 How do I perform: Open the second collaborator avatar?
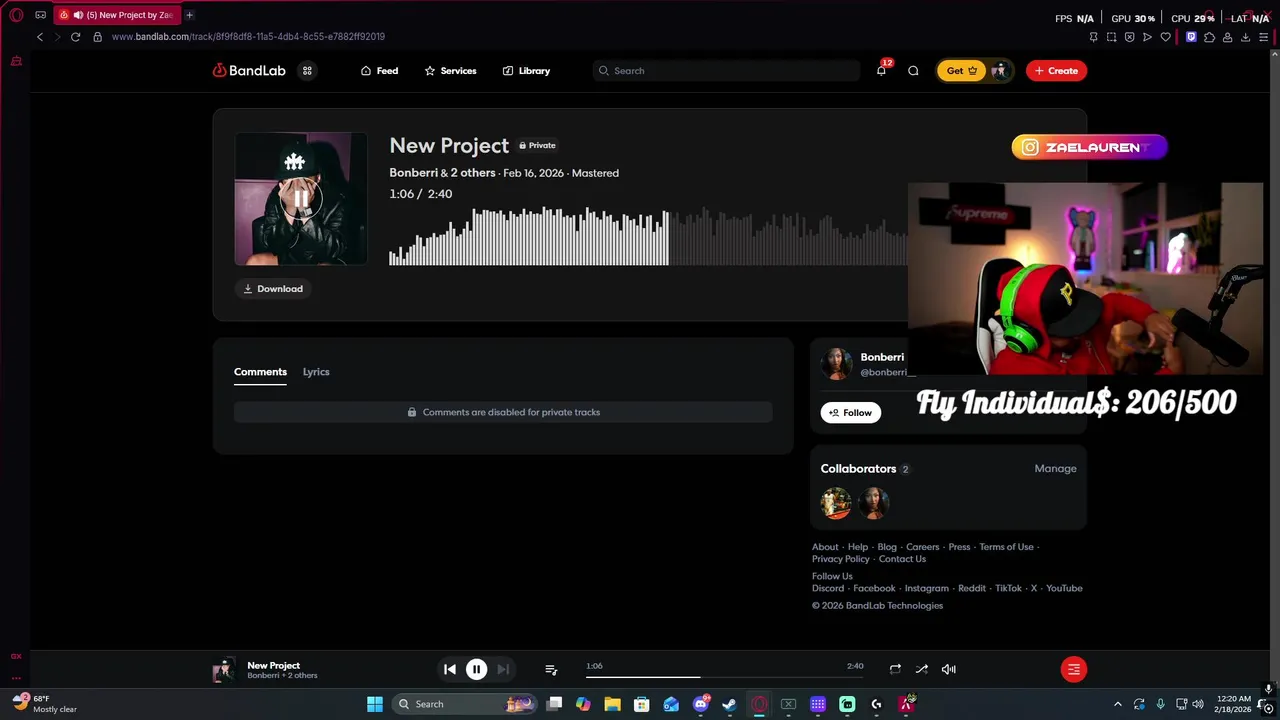874,503
